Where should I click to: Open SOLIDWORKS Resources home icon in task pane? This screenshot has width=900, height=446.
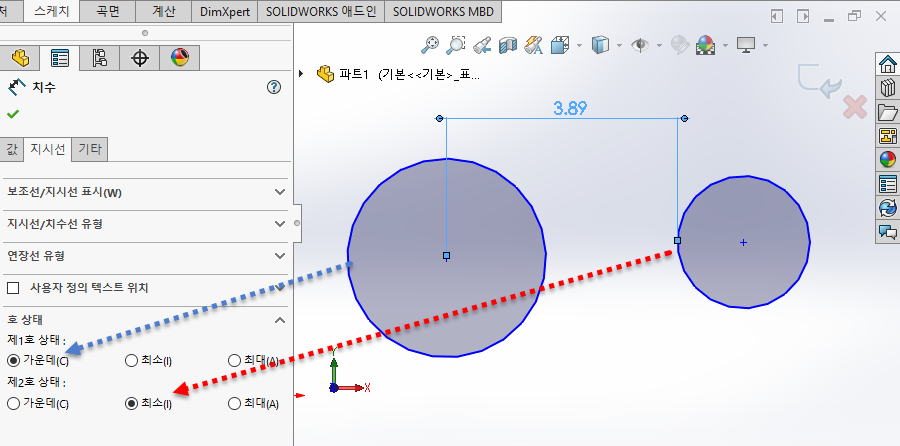point(887,64)
